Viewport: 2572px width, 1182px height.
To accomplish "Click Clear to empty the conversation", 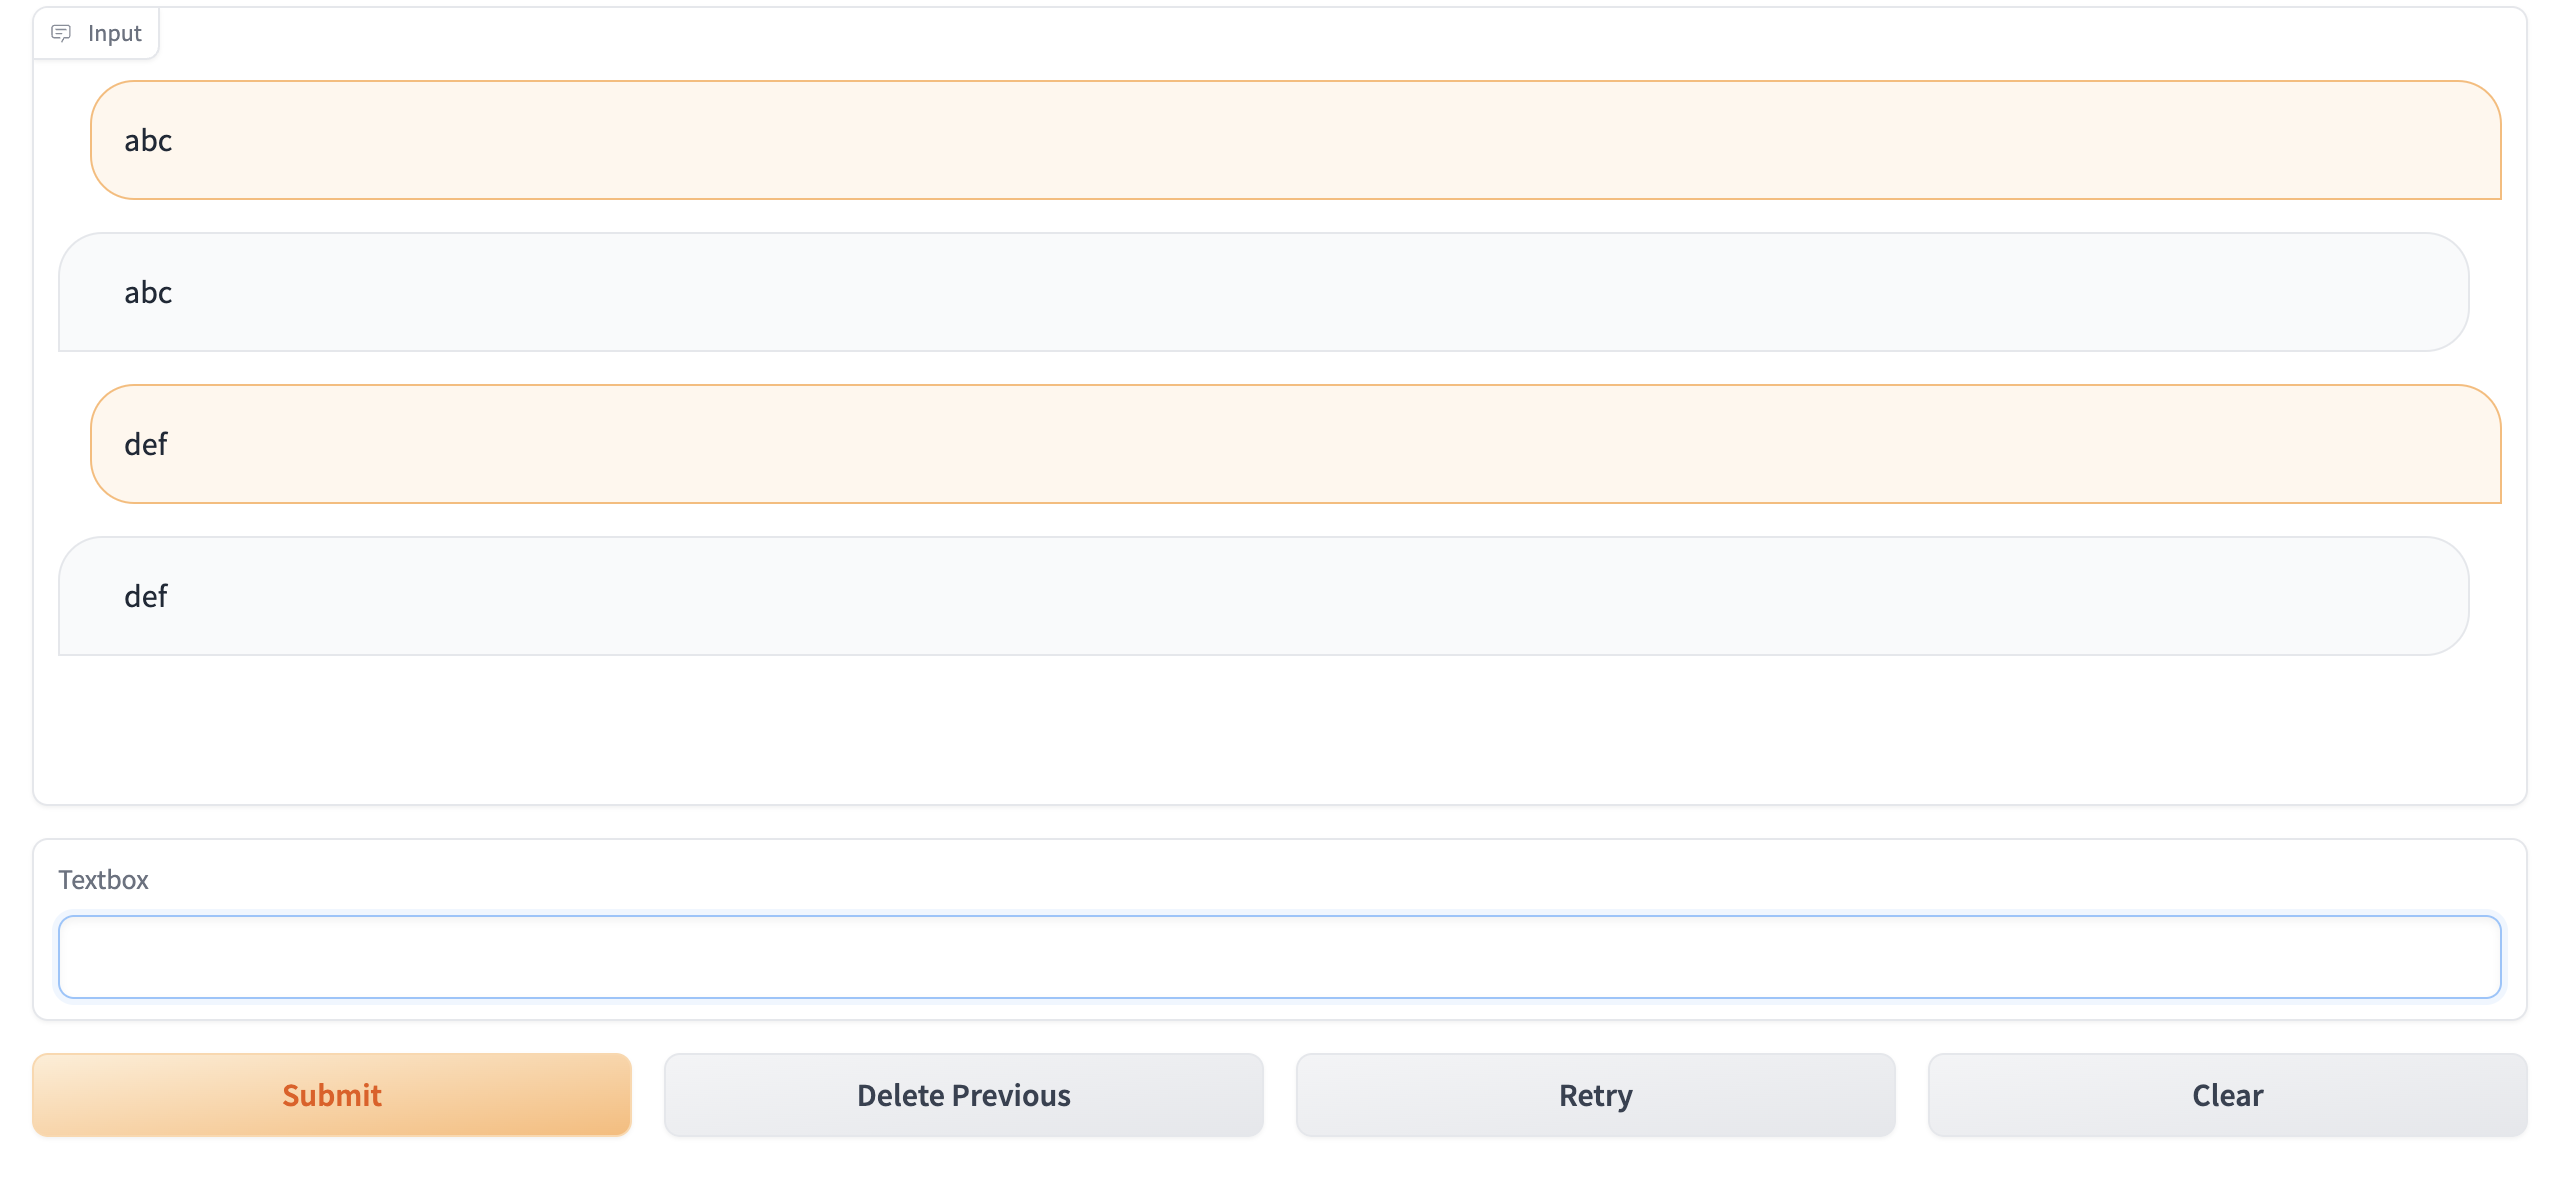I will 2225,1095.
